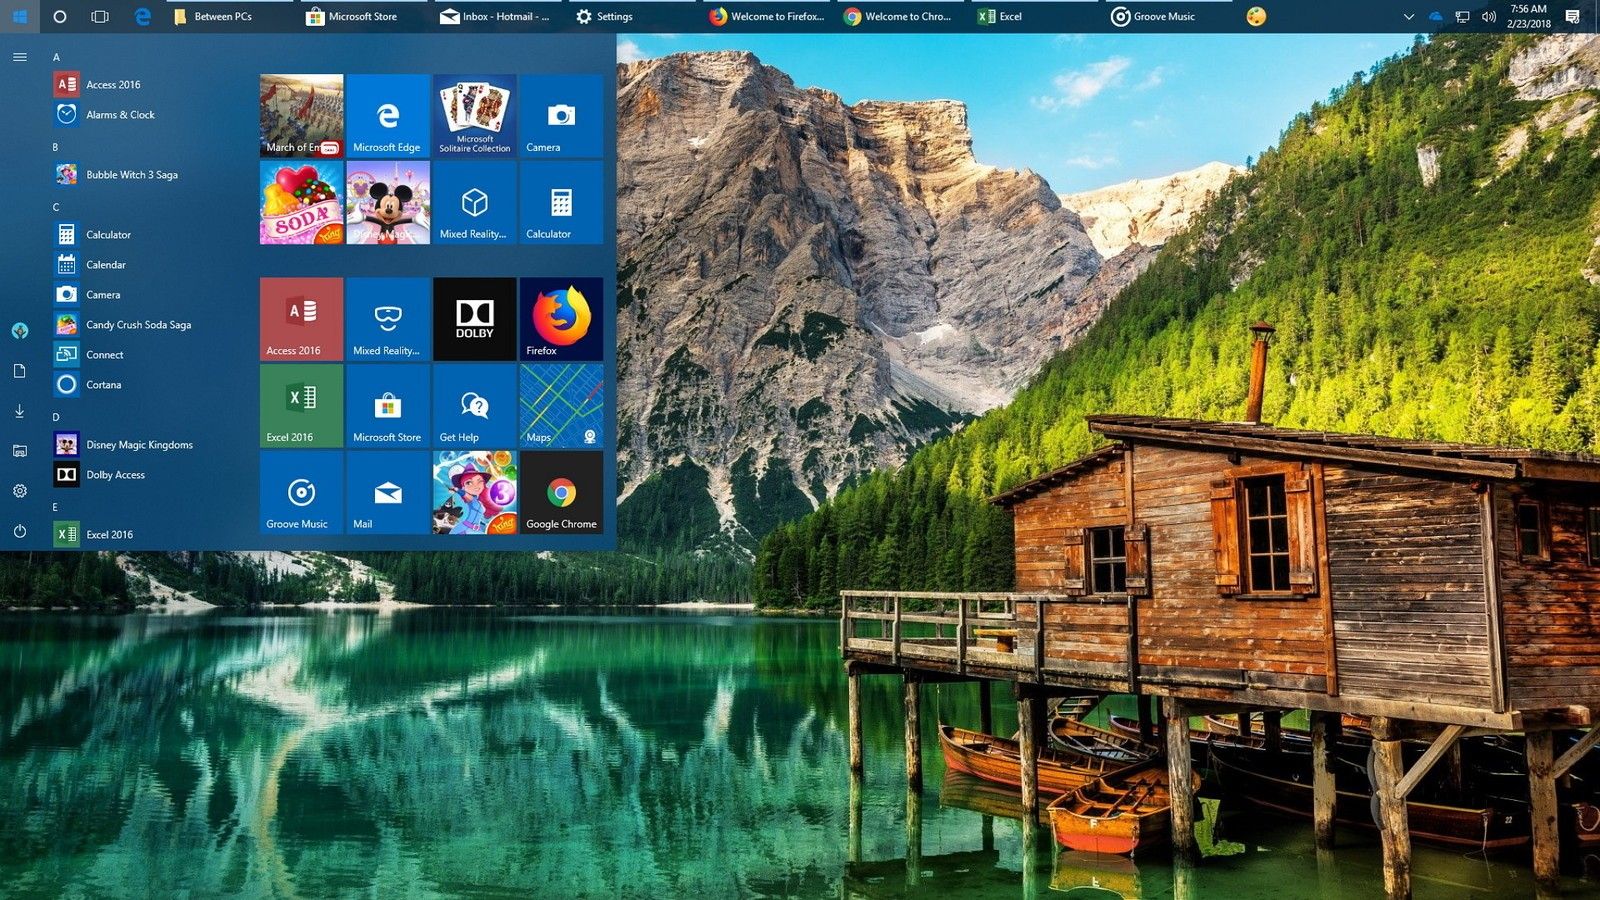Open the Camera tile
1600x900 pixels.
coord(561,116)
